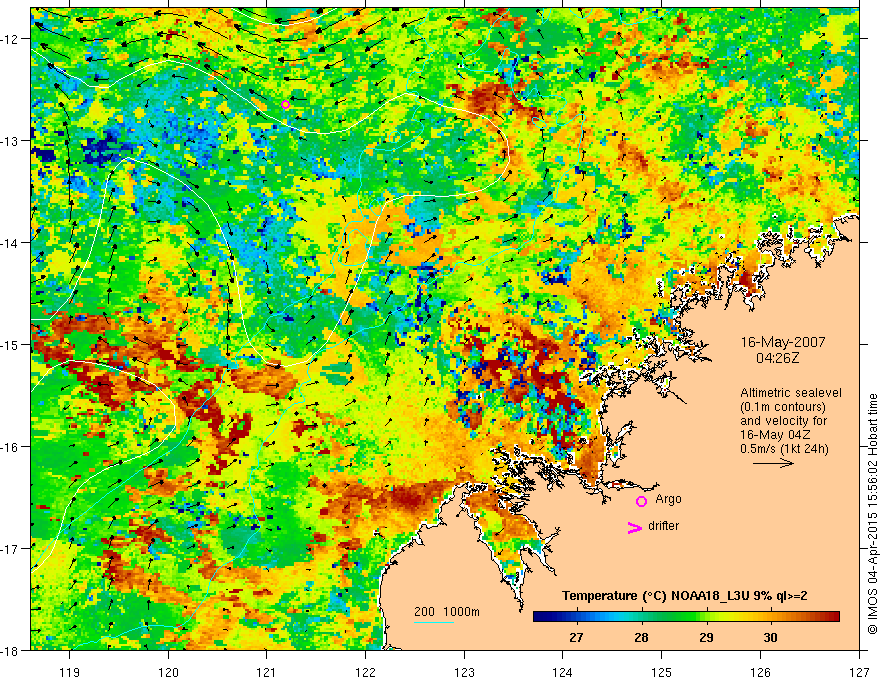Screen dimensions: 880x680
Task: Click the 28 temperature scale label
Action: click(x=641, y=637)
